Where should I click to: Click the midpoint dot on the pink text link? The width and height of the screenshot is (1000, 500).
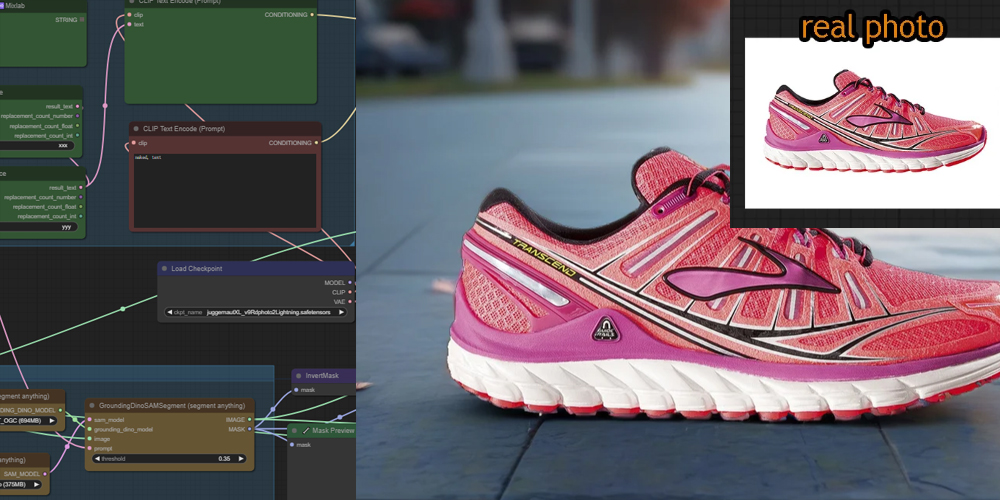(105, 106)
